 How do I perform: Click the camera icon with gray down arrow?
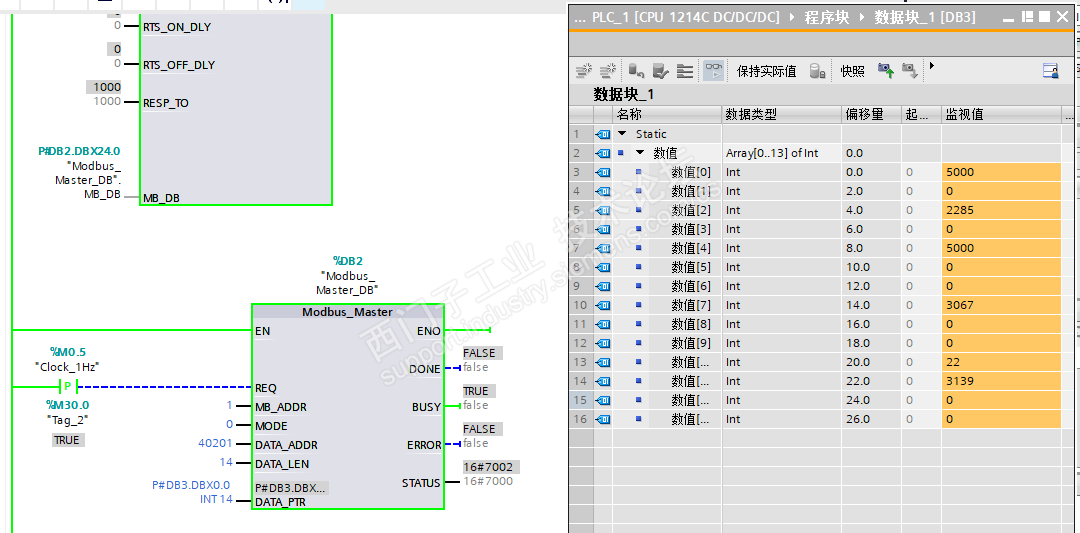pyautogui.click(x=910, y=70)
